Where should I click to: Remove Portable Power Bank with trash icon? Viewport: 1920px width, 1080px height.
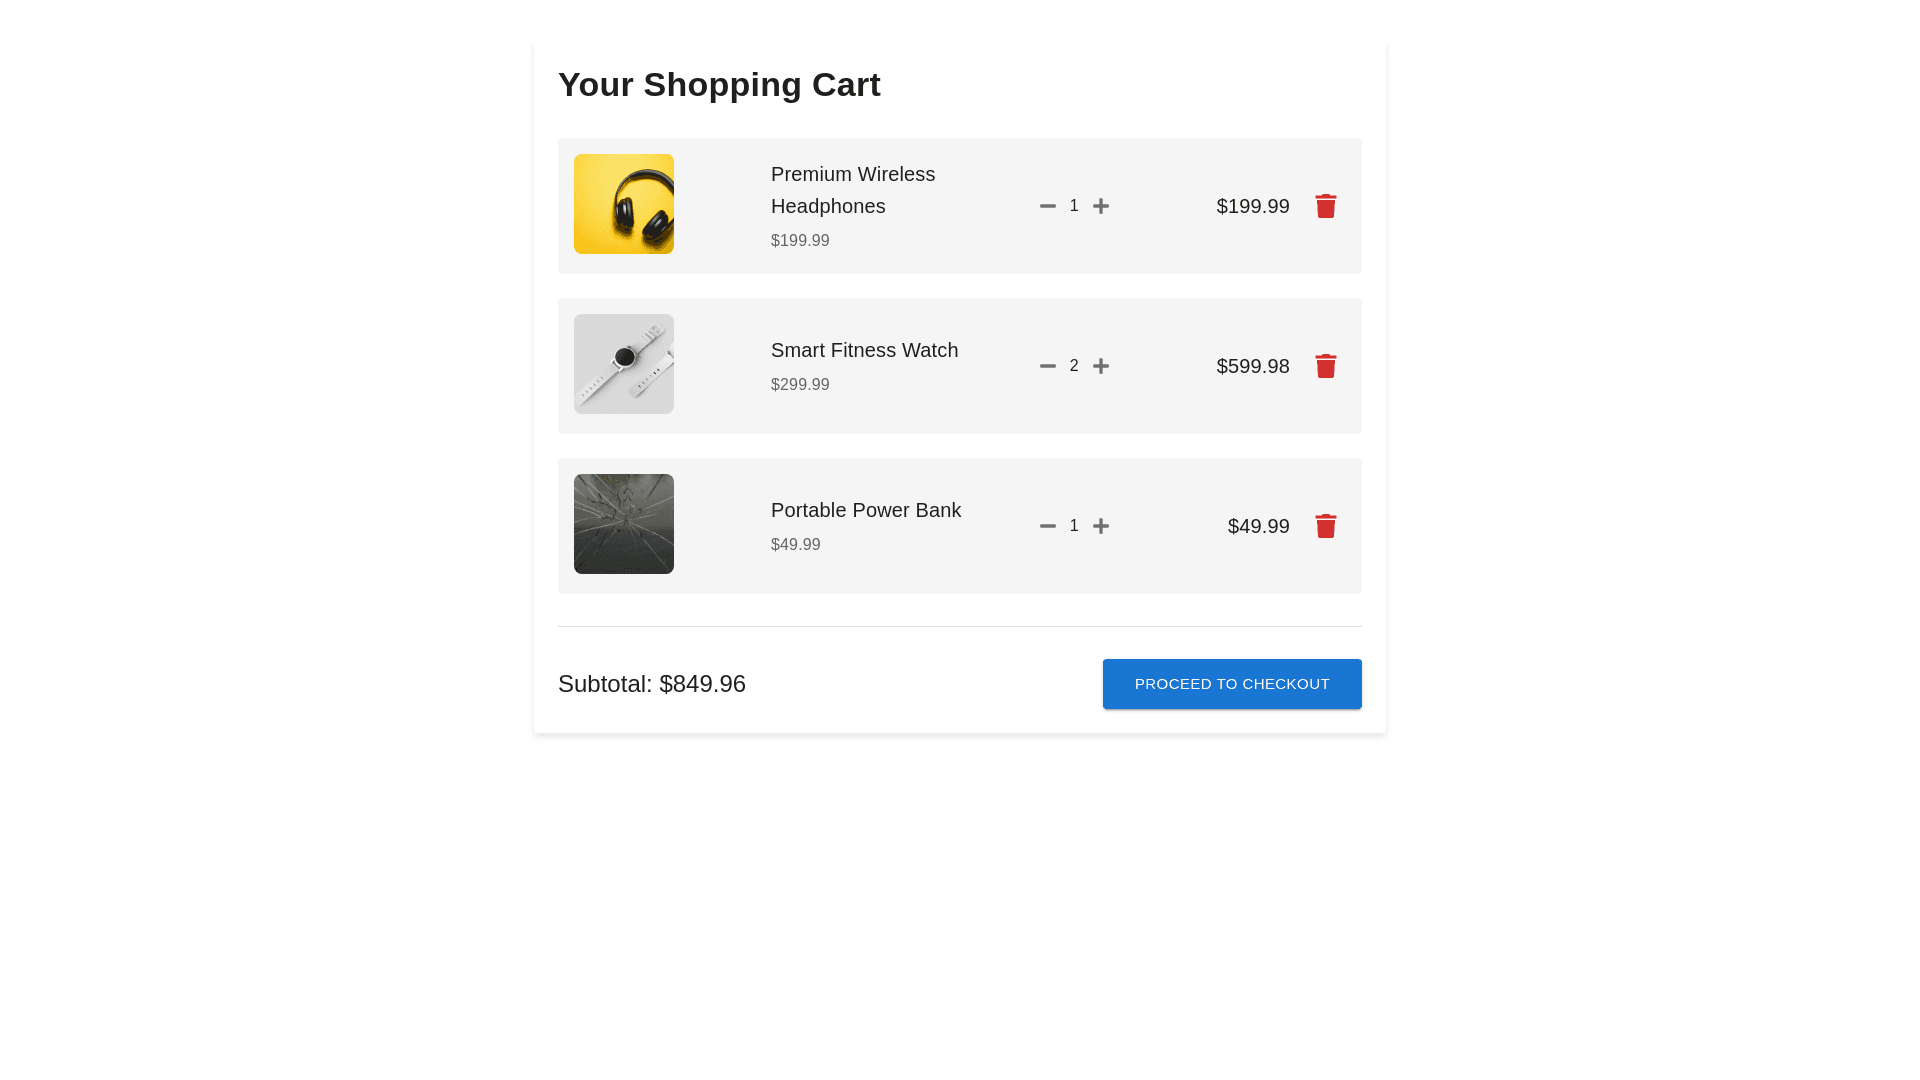[1326, 526]
